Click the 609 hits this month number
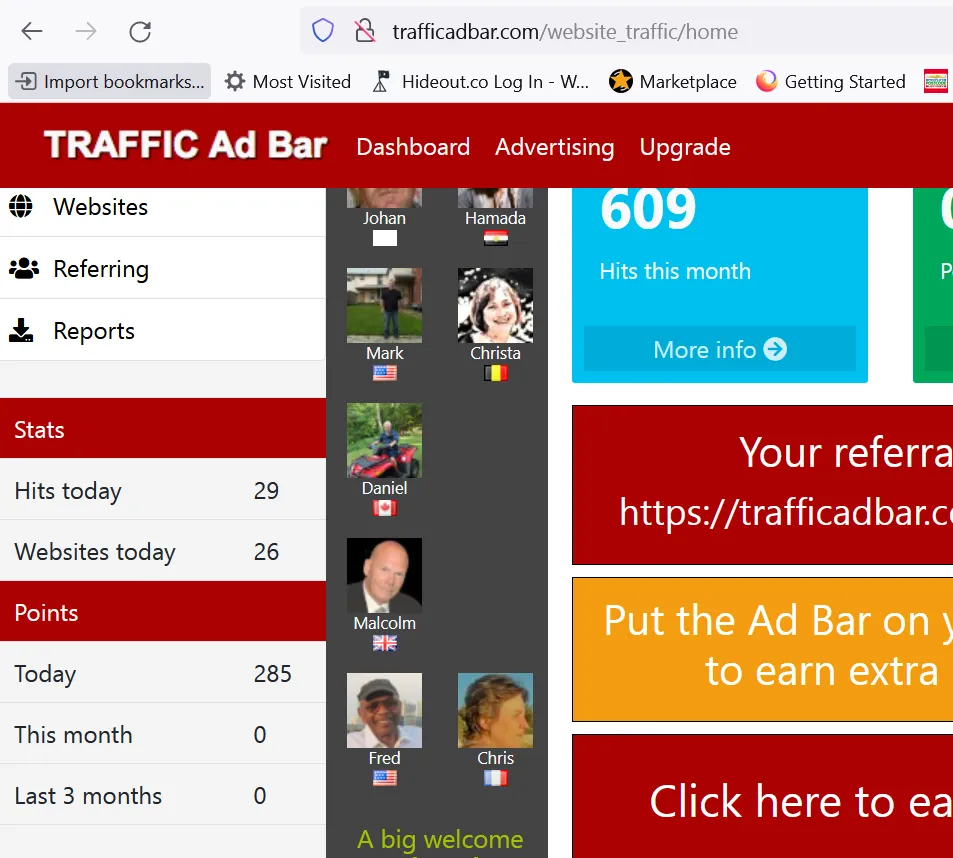Image resolution: width=953 pixels, height=858 pixels. 648,208
